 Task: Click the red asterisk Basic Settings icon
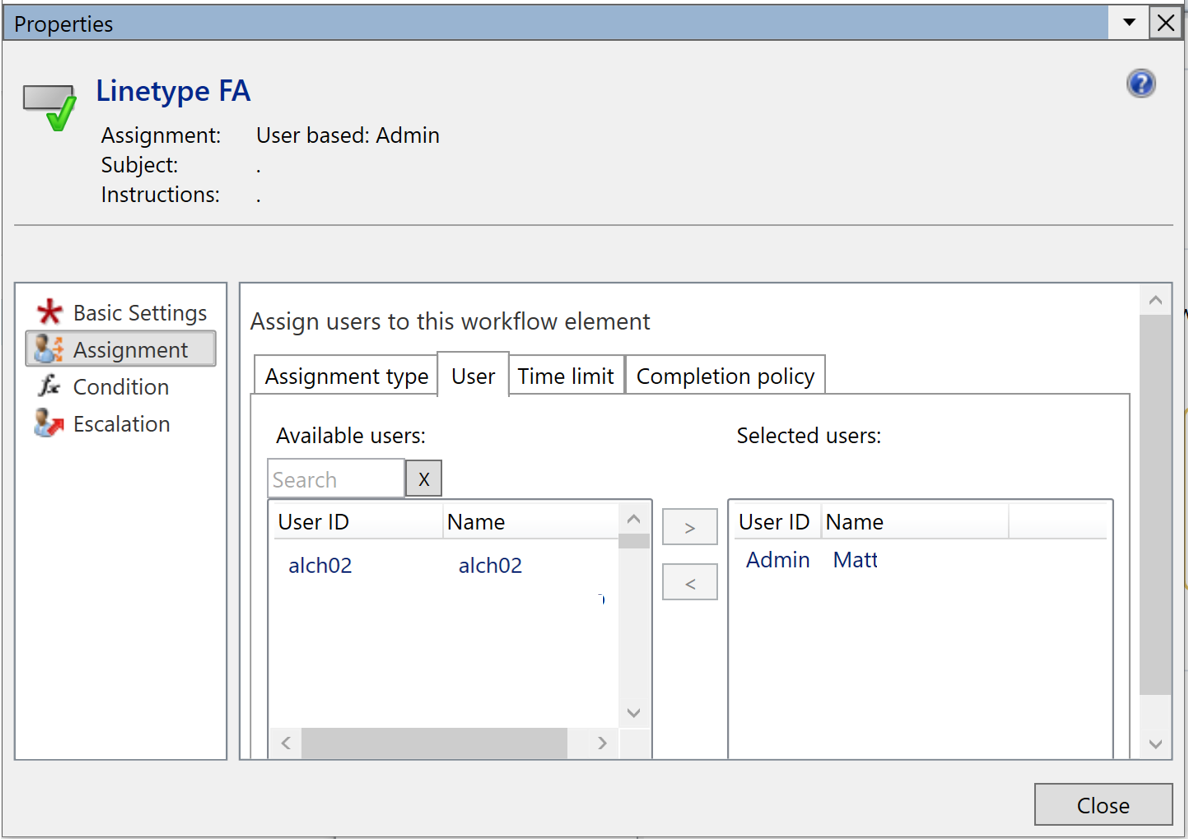coord(49,311)
